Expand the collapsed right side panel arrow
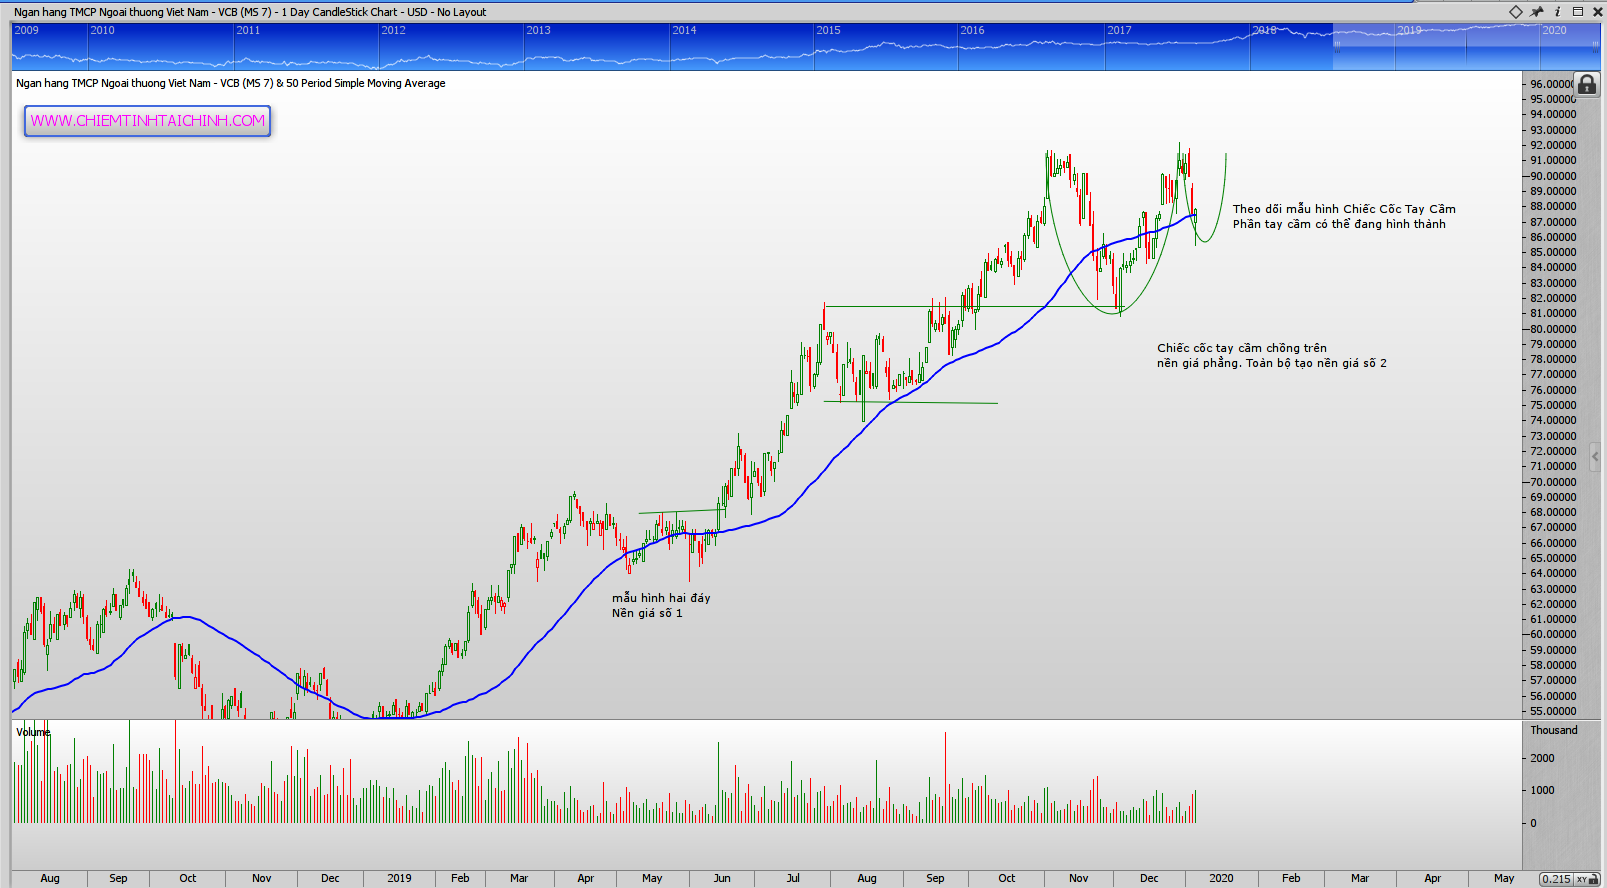The width and height of the screenshot is (1607, 888). [1595, 456]
